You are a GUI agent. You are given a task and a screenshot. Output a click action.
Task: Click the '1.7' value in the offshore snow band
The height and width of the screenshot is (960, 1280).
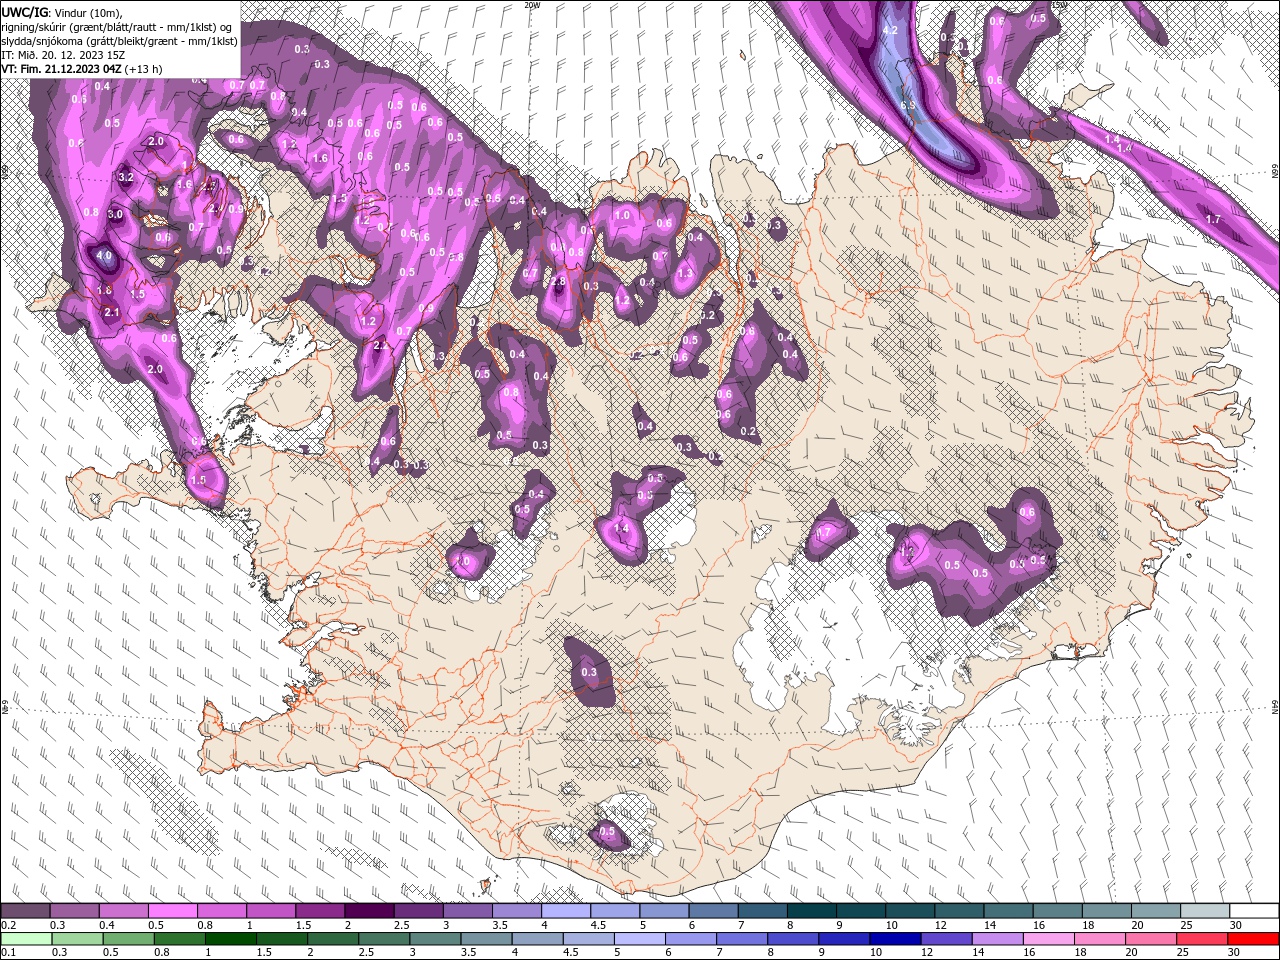(1214, 219)
